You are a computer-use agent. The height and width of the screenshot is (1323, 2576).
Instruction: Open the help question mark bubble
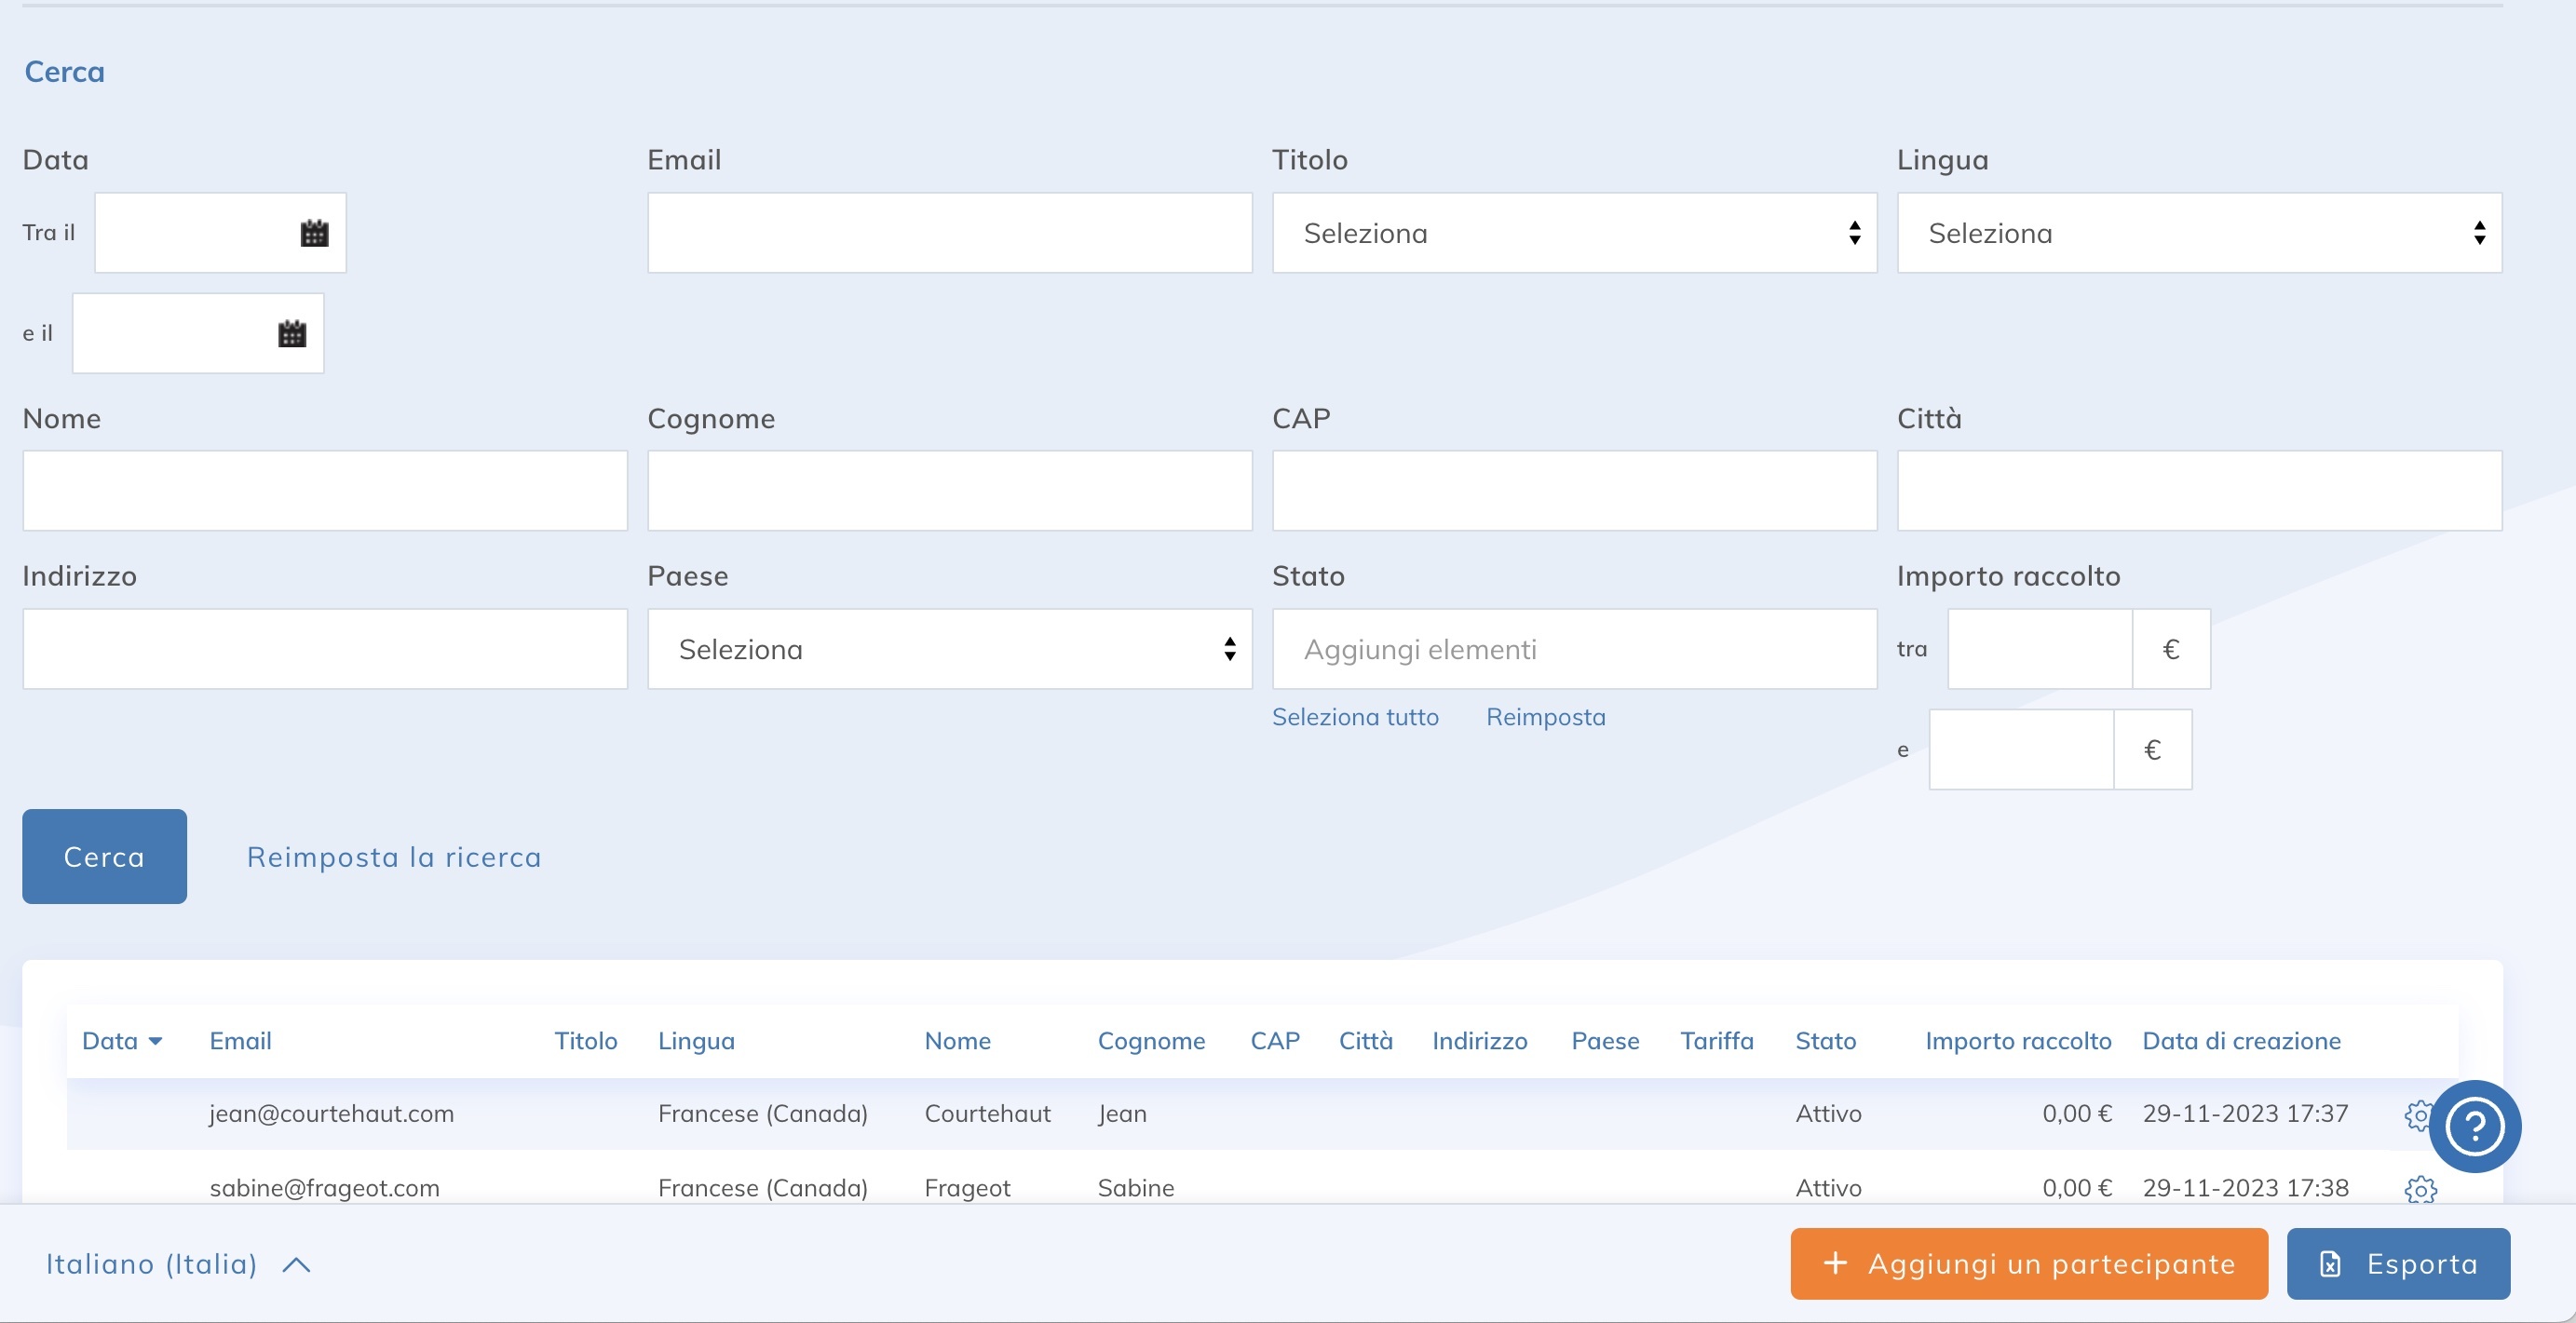[x=2475, y=1127]
